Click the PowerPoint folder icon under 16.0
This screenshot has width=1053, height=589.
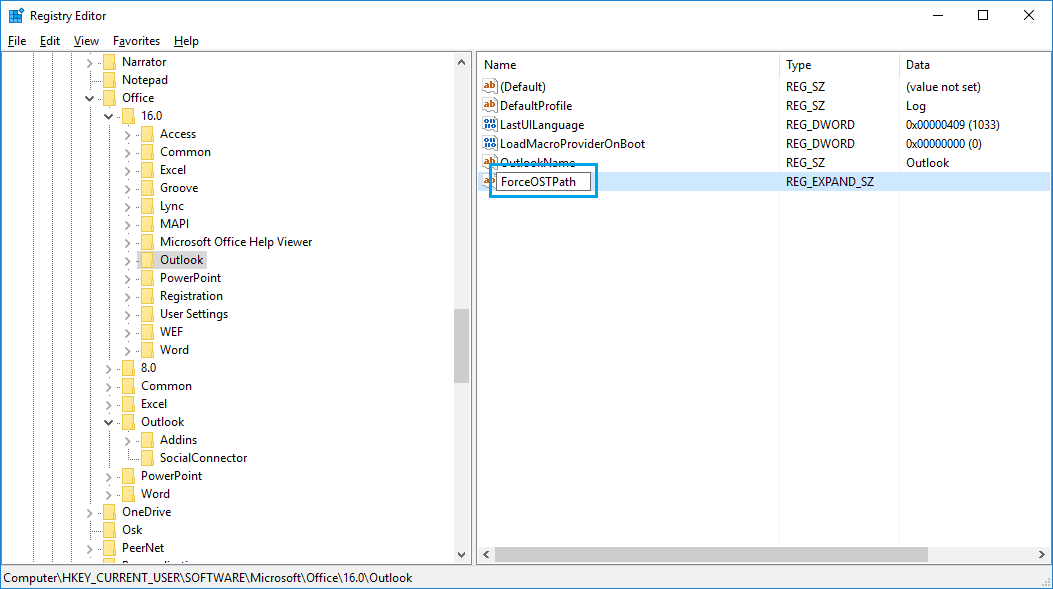click(147, 278)
